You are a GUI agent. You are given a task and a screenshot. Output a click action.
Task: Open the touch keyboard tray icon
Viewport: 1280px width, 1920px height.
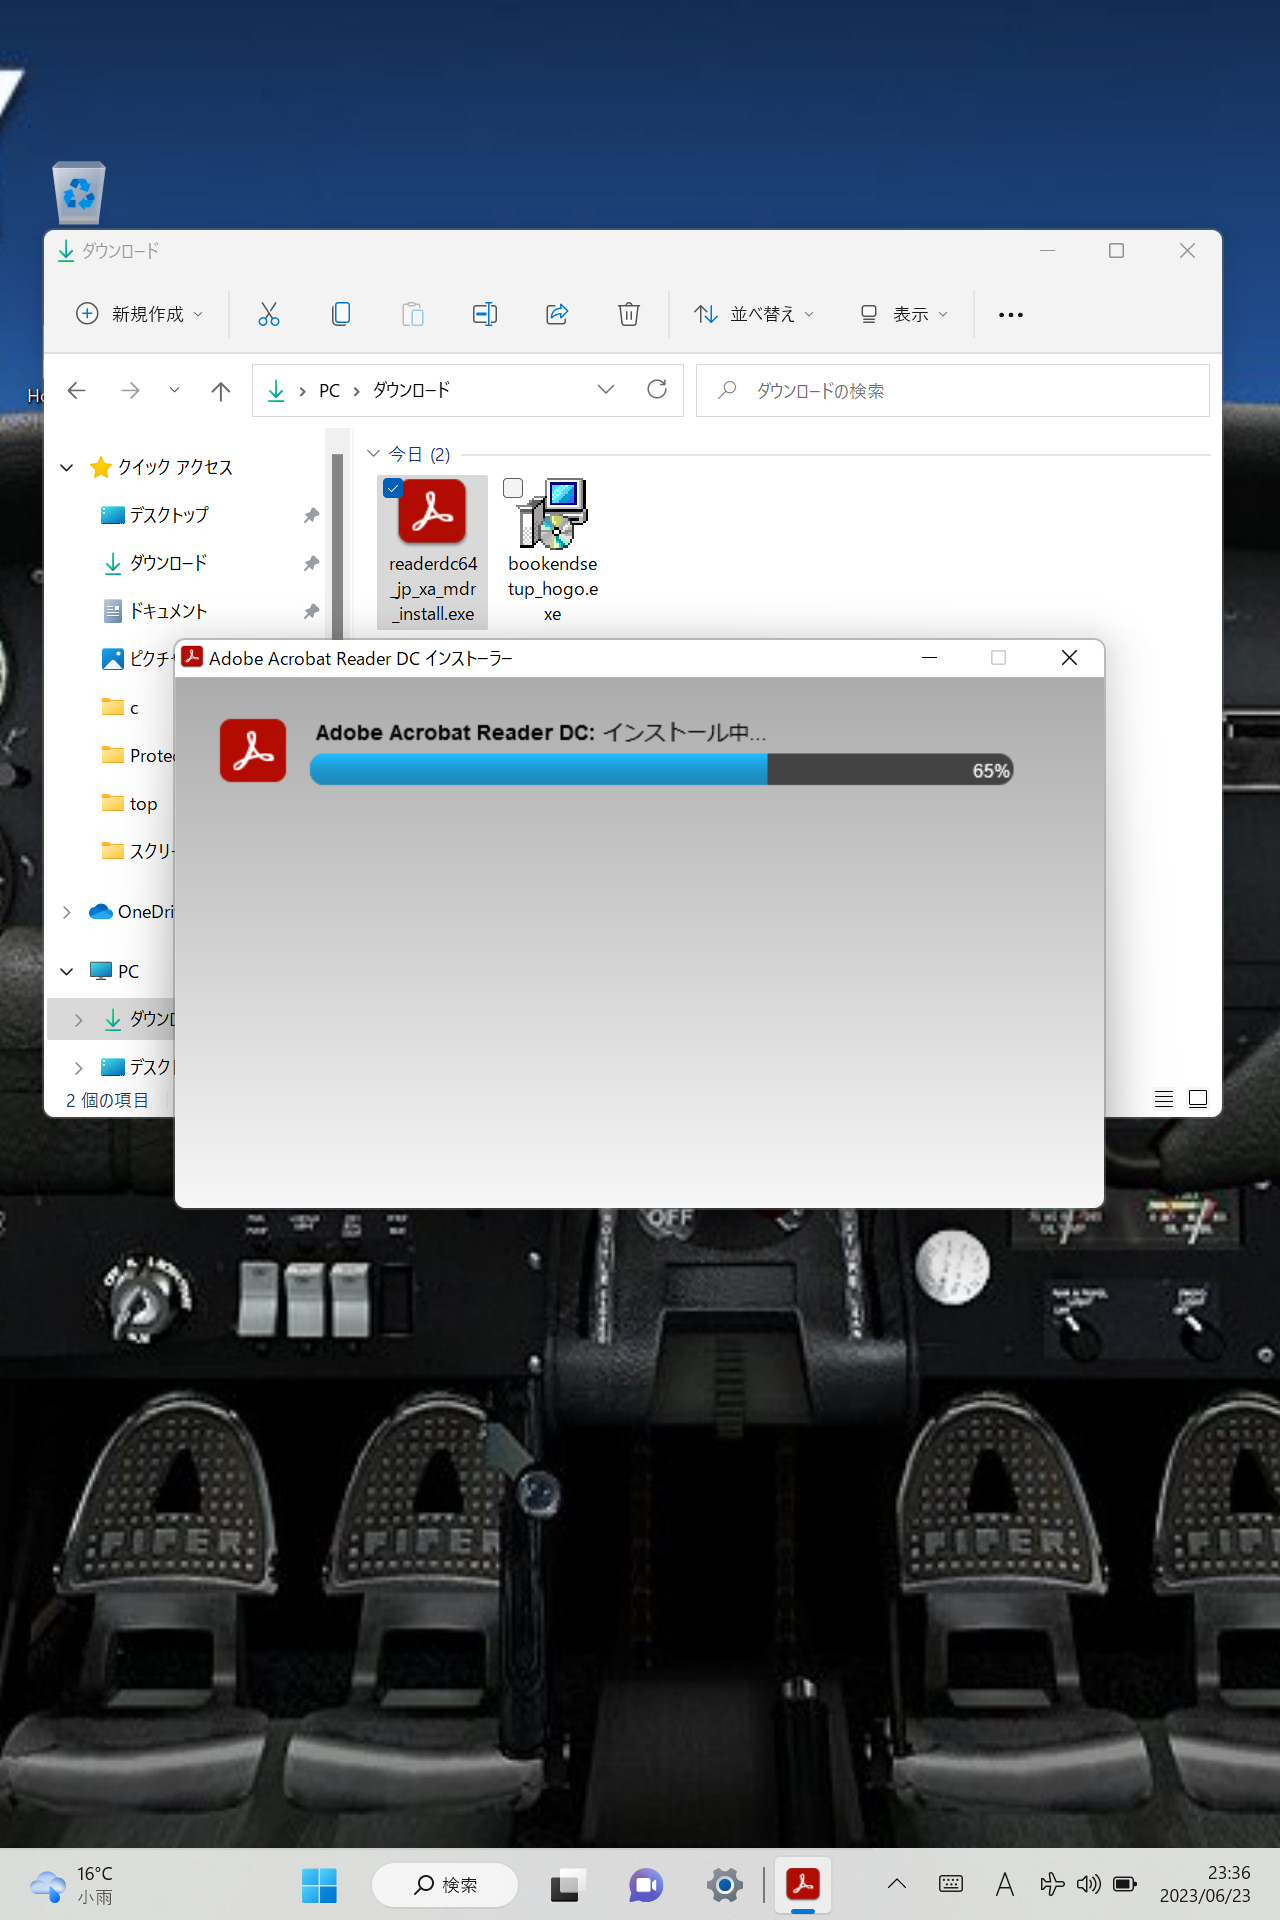coord(951,1884)
